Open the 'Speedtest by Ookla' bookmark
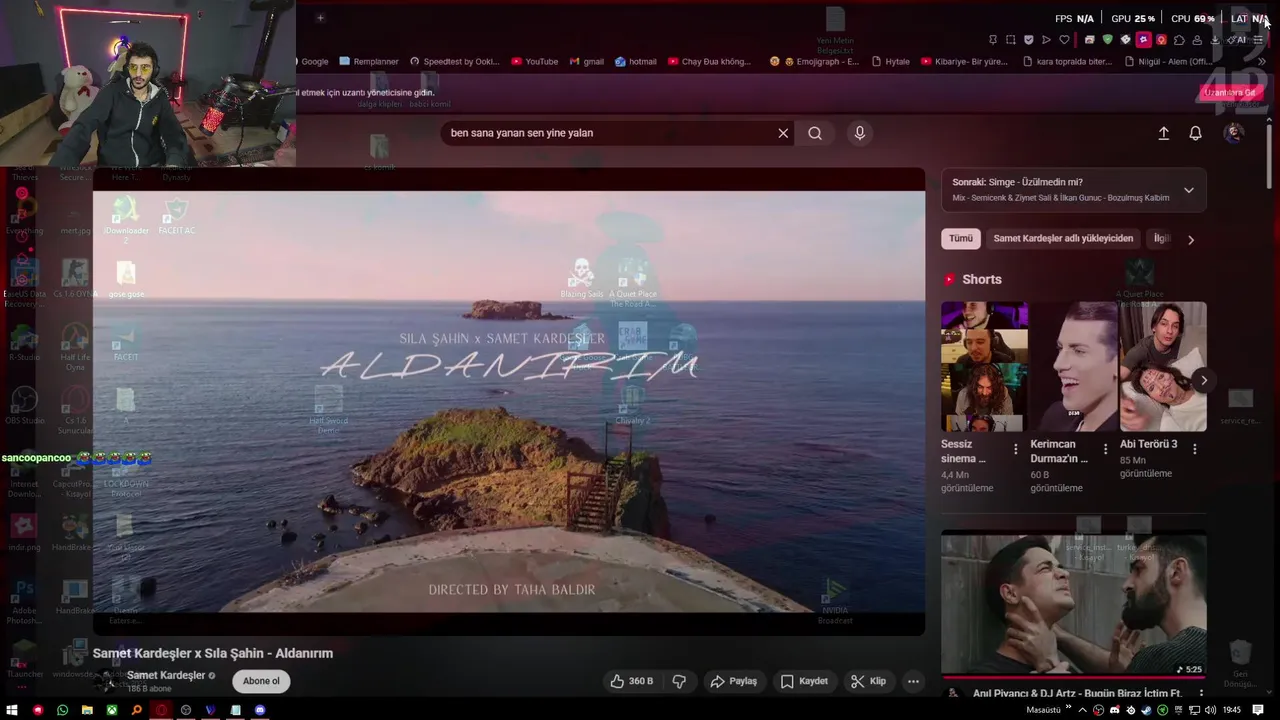The width and height of the screenshot is (1280, 720). click(454, 61)
